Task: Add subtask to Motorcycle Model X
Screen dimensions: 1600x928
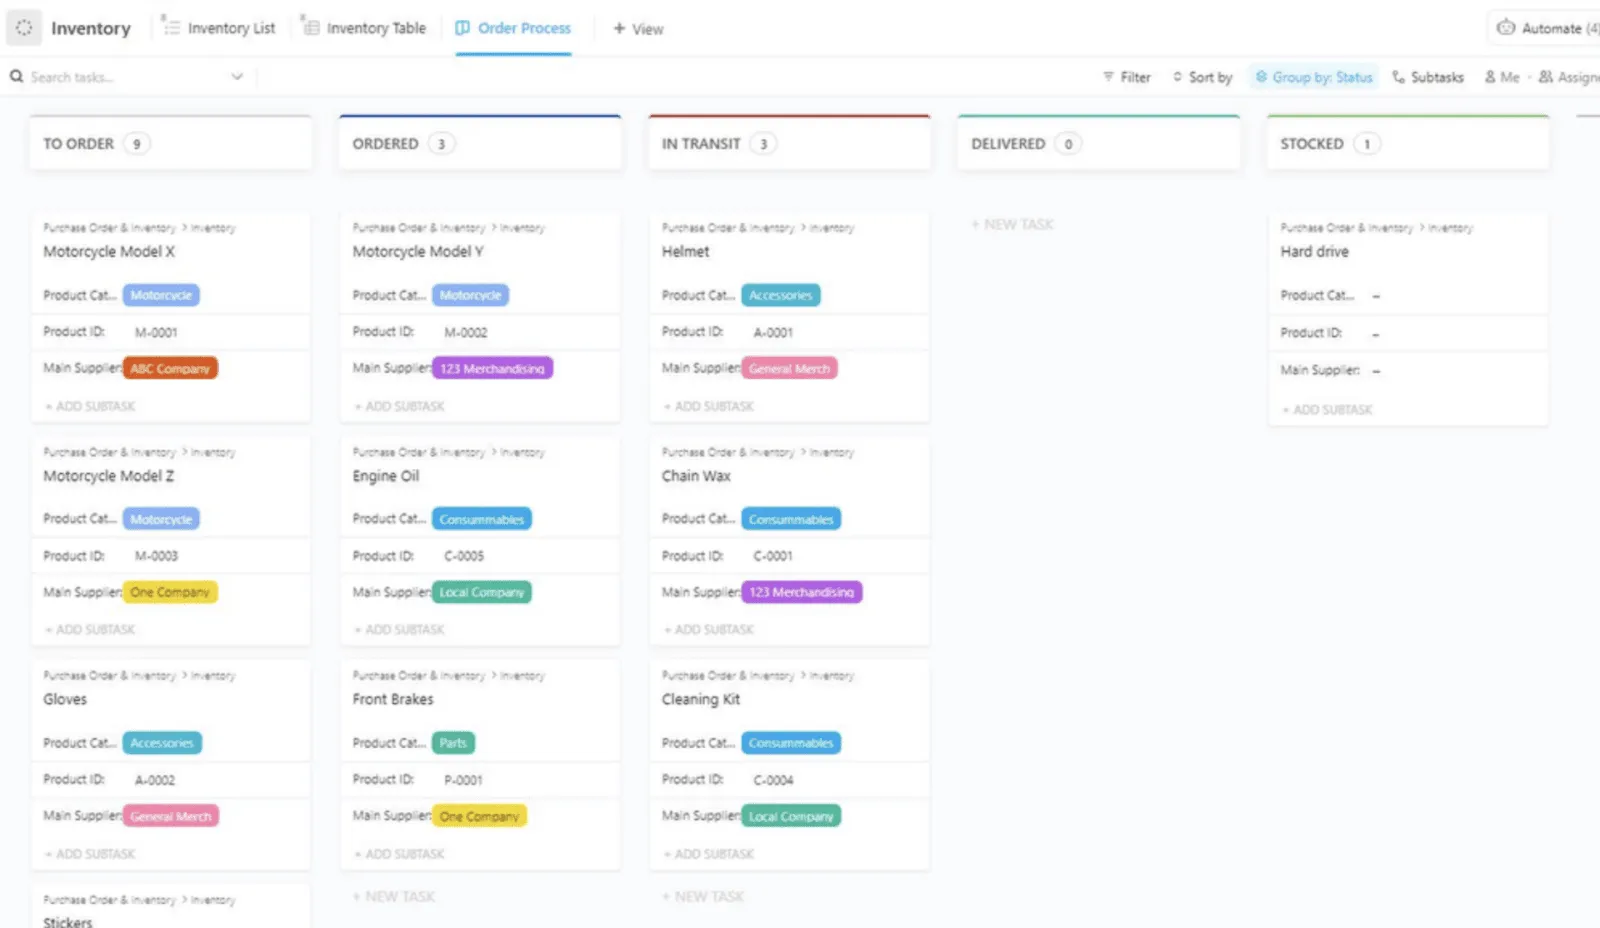Action: tap(90, 406)
